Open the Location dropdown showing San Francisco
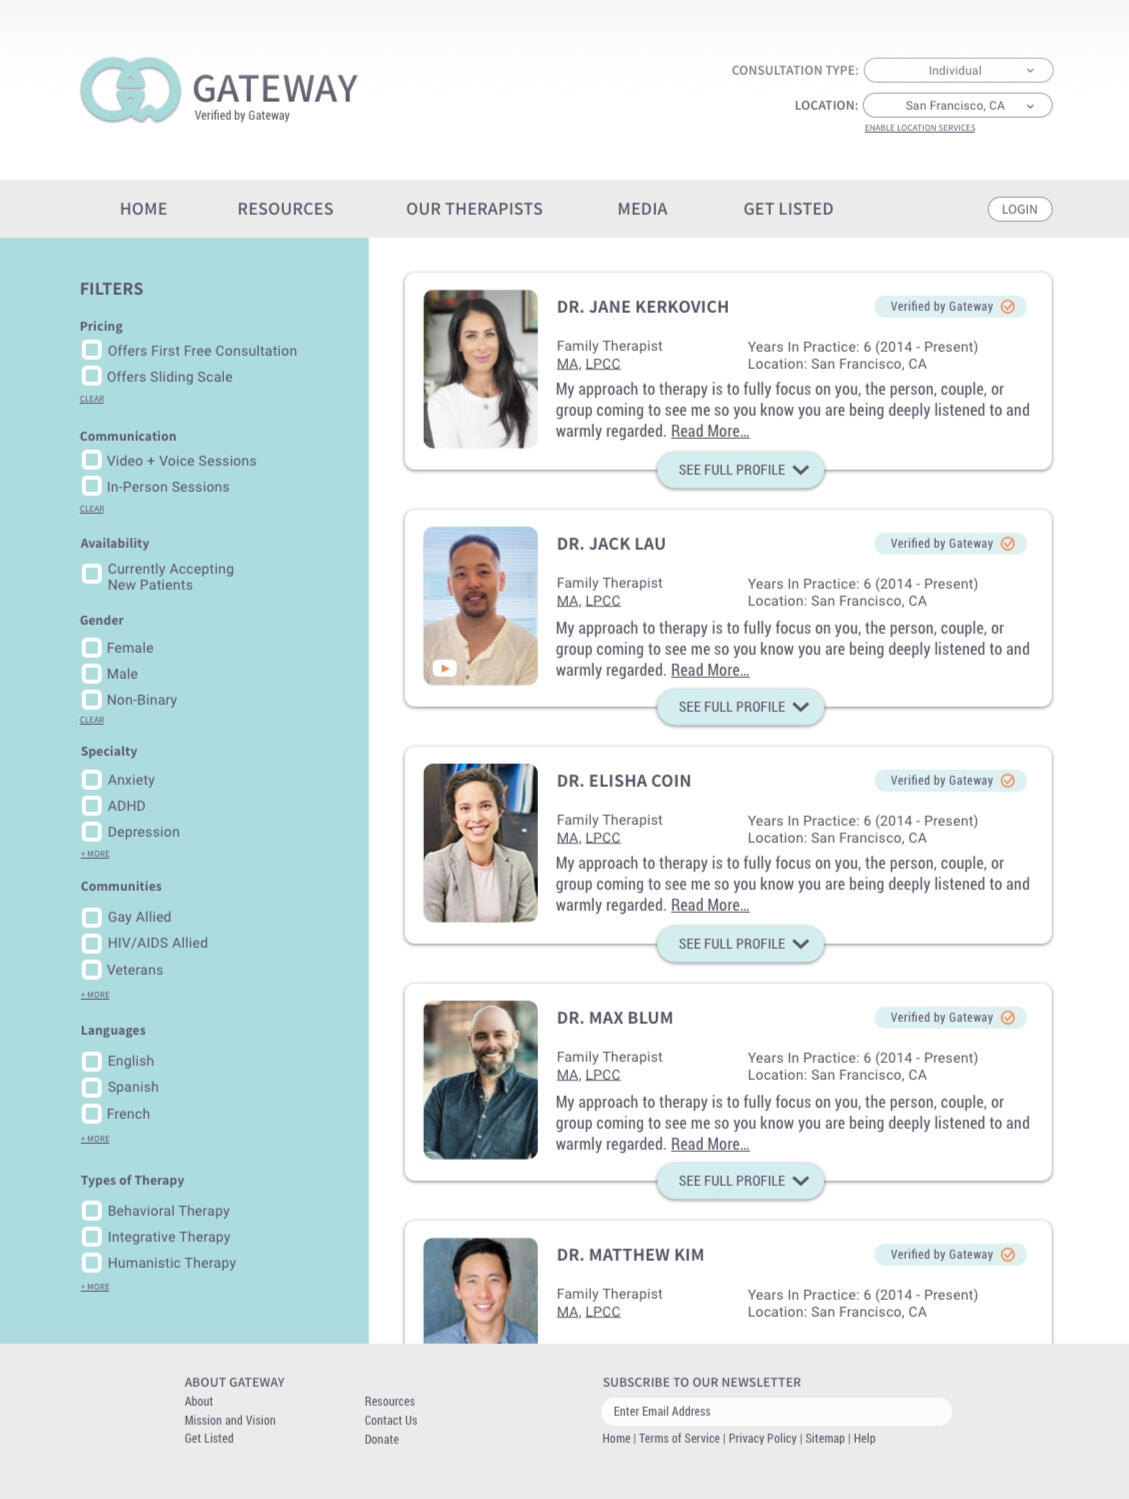The width and height of the screenshot is (1129, 1499). pos(956,106)
